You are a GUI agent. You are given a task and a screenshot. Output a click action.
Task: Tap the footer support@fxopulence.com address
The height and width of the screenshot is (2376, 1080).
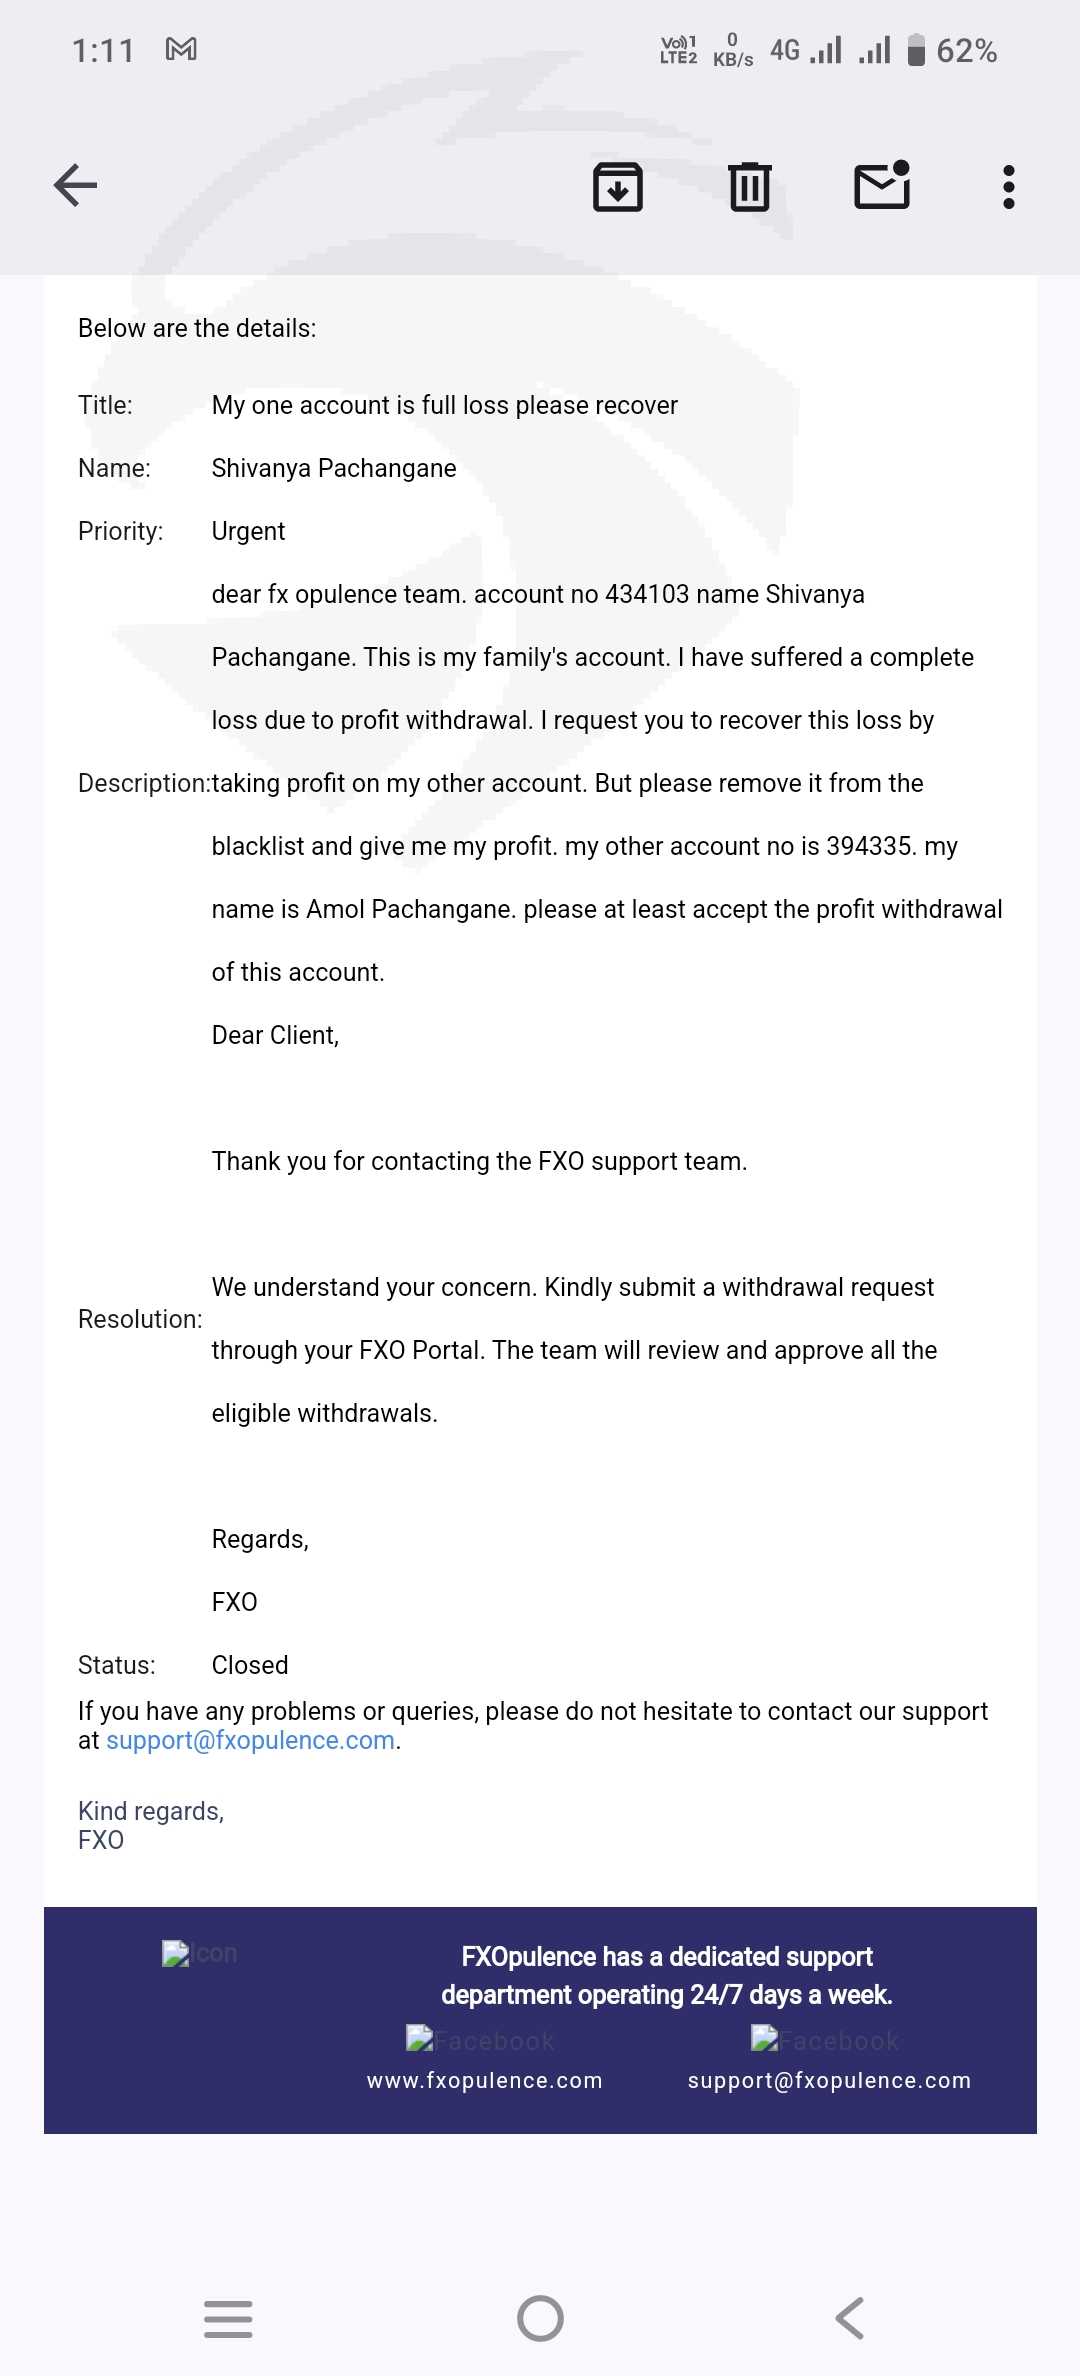829,2080
